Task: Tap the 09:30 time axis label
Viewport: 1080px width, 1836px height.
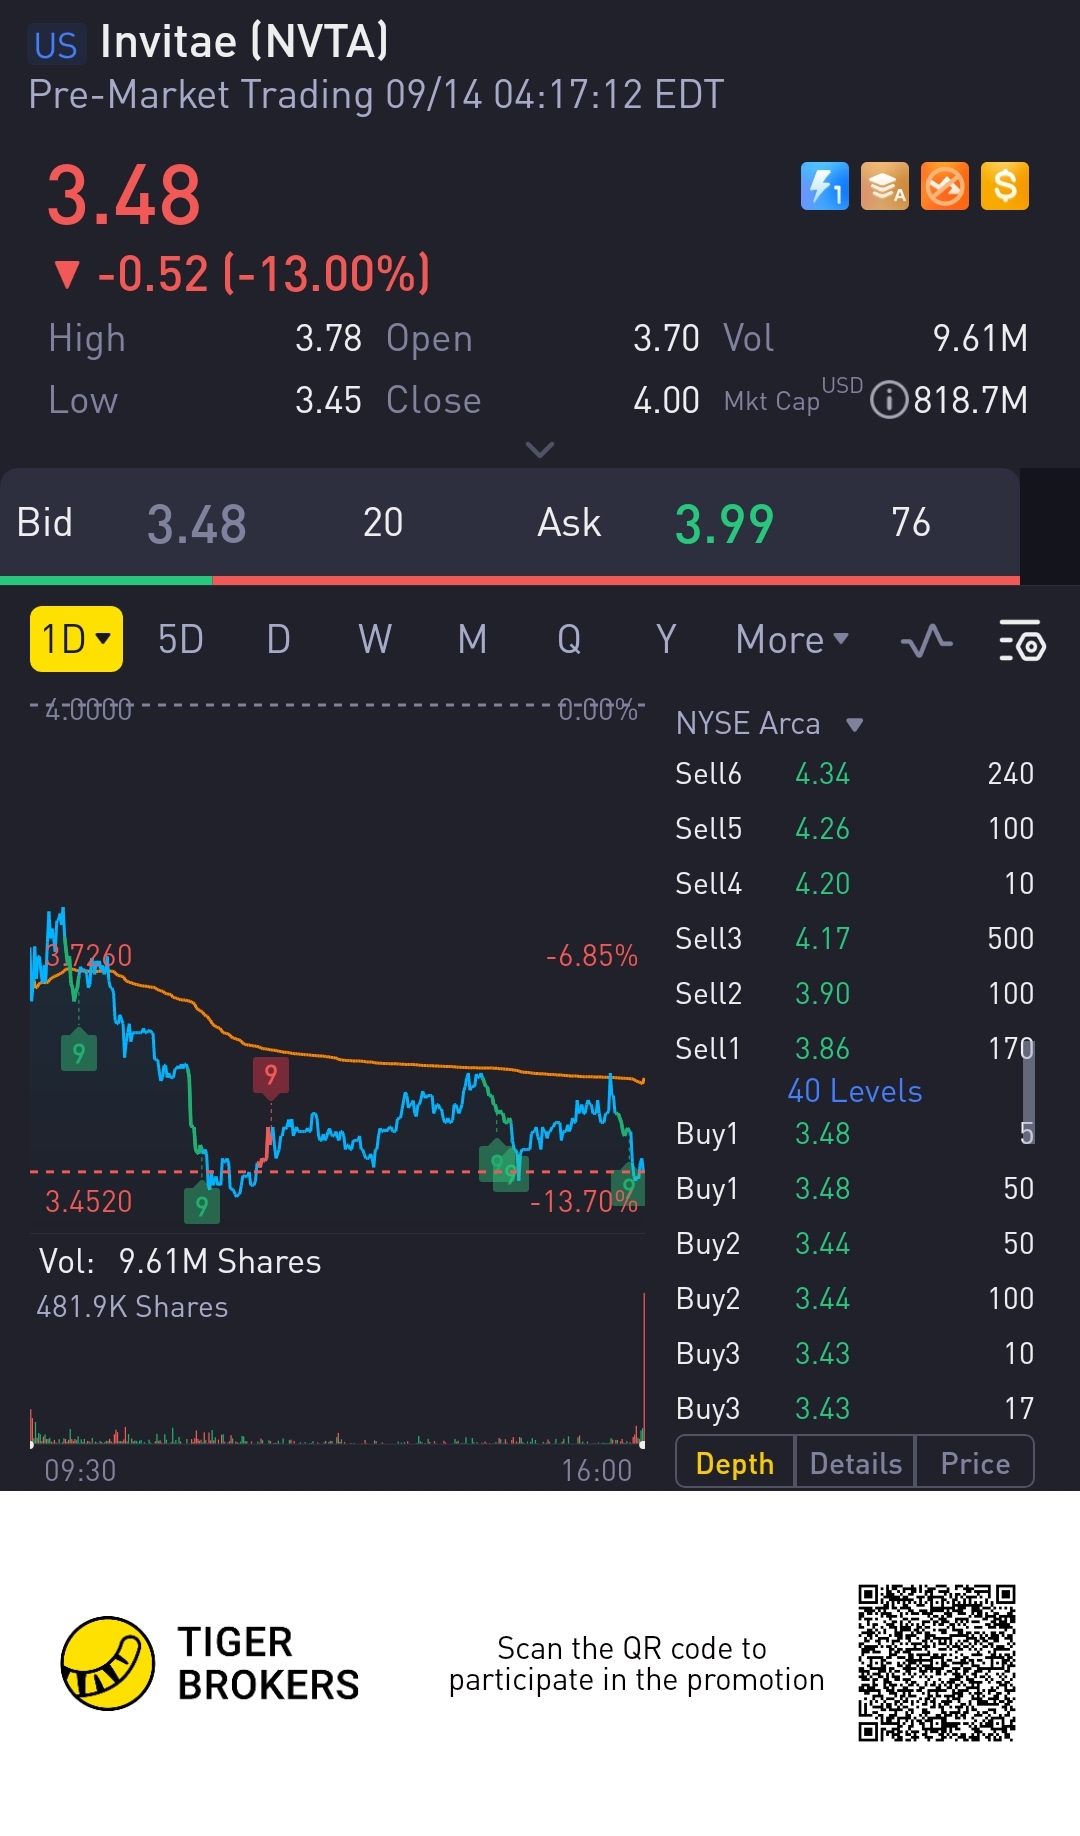Action: point(80,1470)
